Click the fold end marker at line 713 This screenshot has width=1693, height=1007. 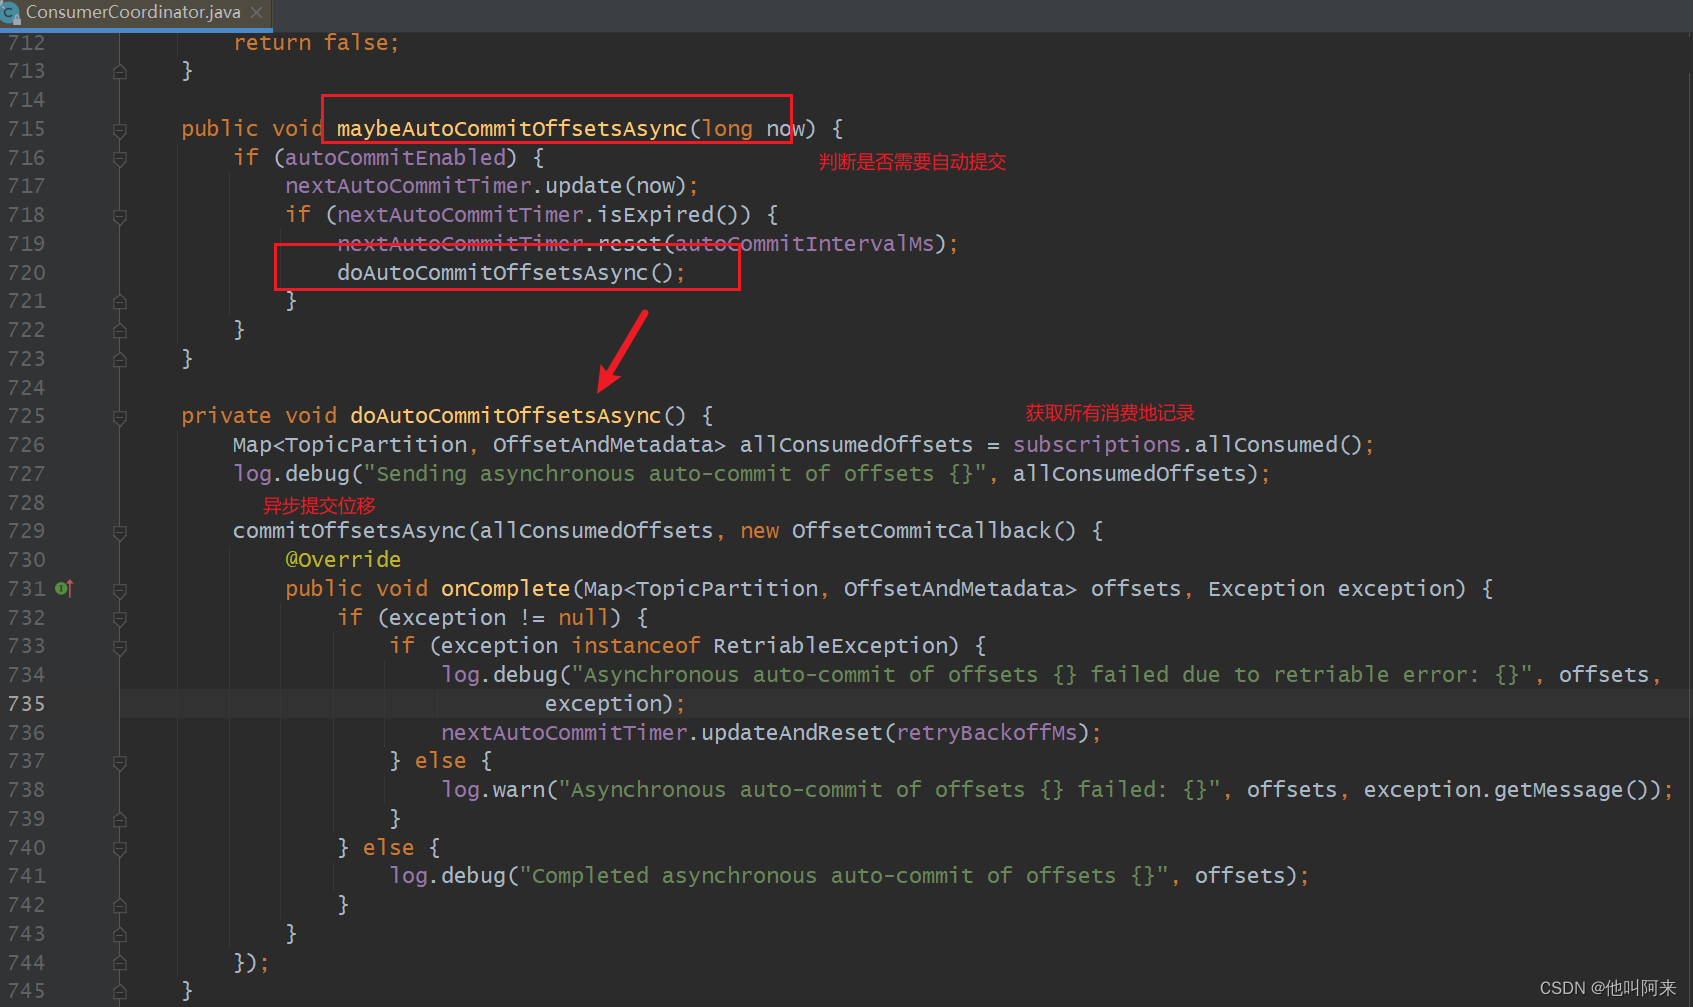[120, 71]
